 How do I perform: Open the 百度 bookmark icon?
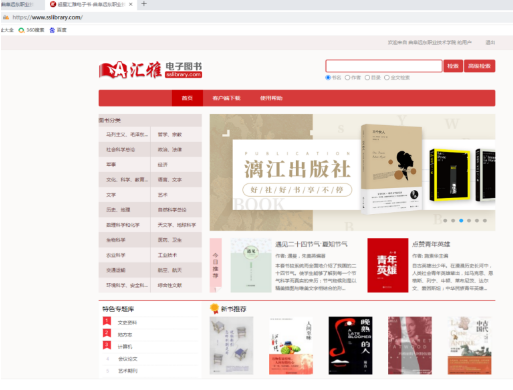point(52,30)
